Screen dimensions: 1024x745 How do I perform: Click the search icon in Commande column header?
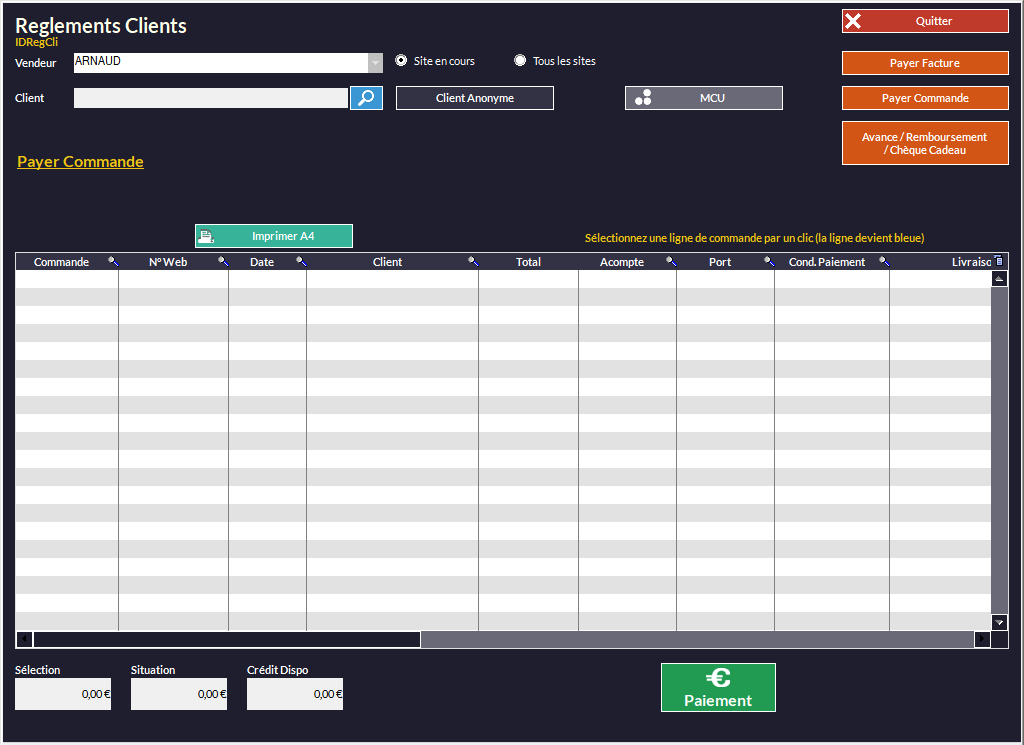pos(113,262)
